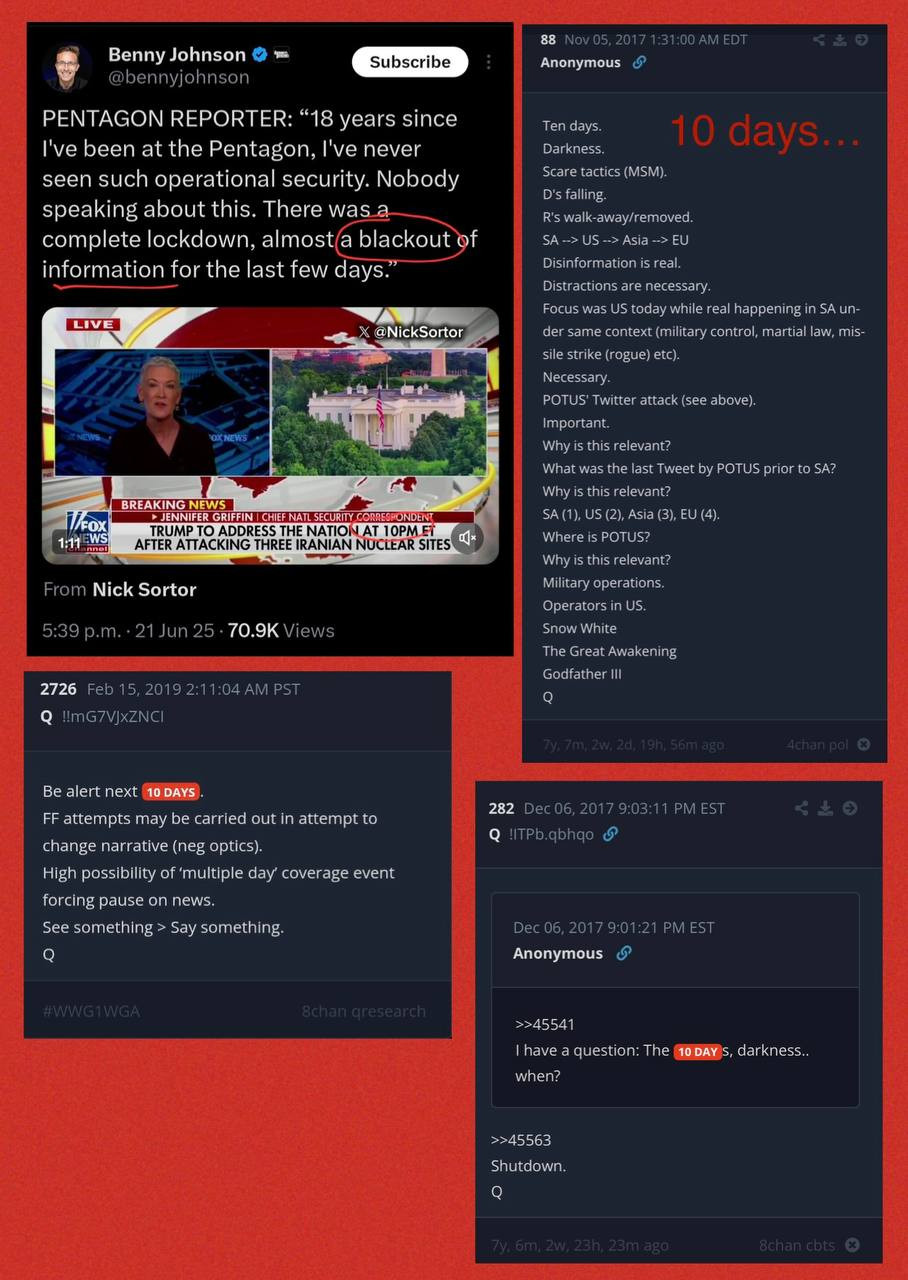908x1280 pixels.
Task: Play the Fox News video thumbnail
Action: pos(270,436)
